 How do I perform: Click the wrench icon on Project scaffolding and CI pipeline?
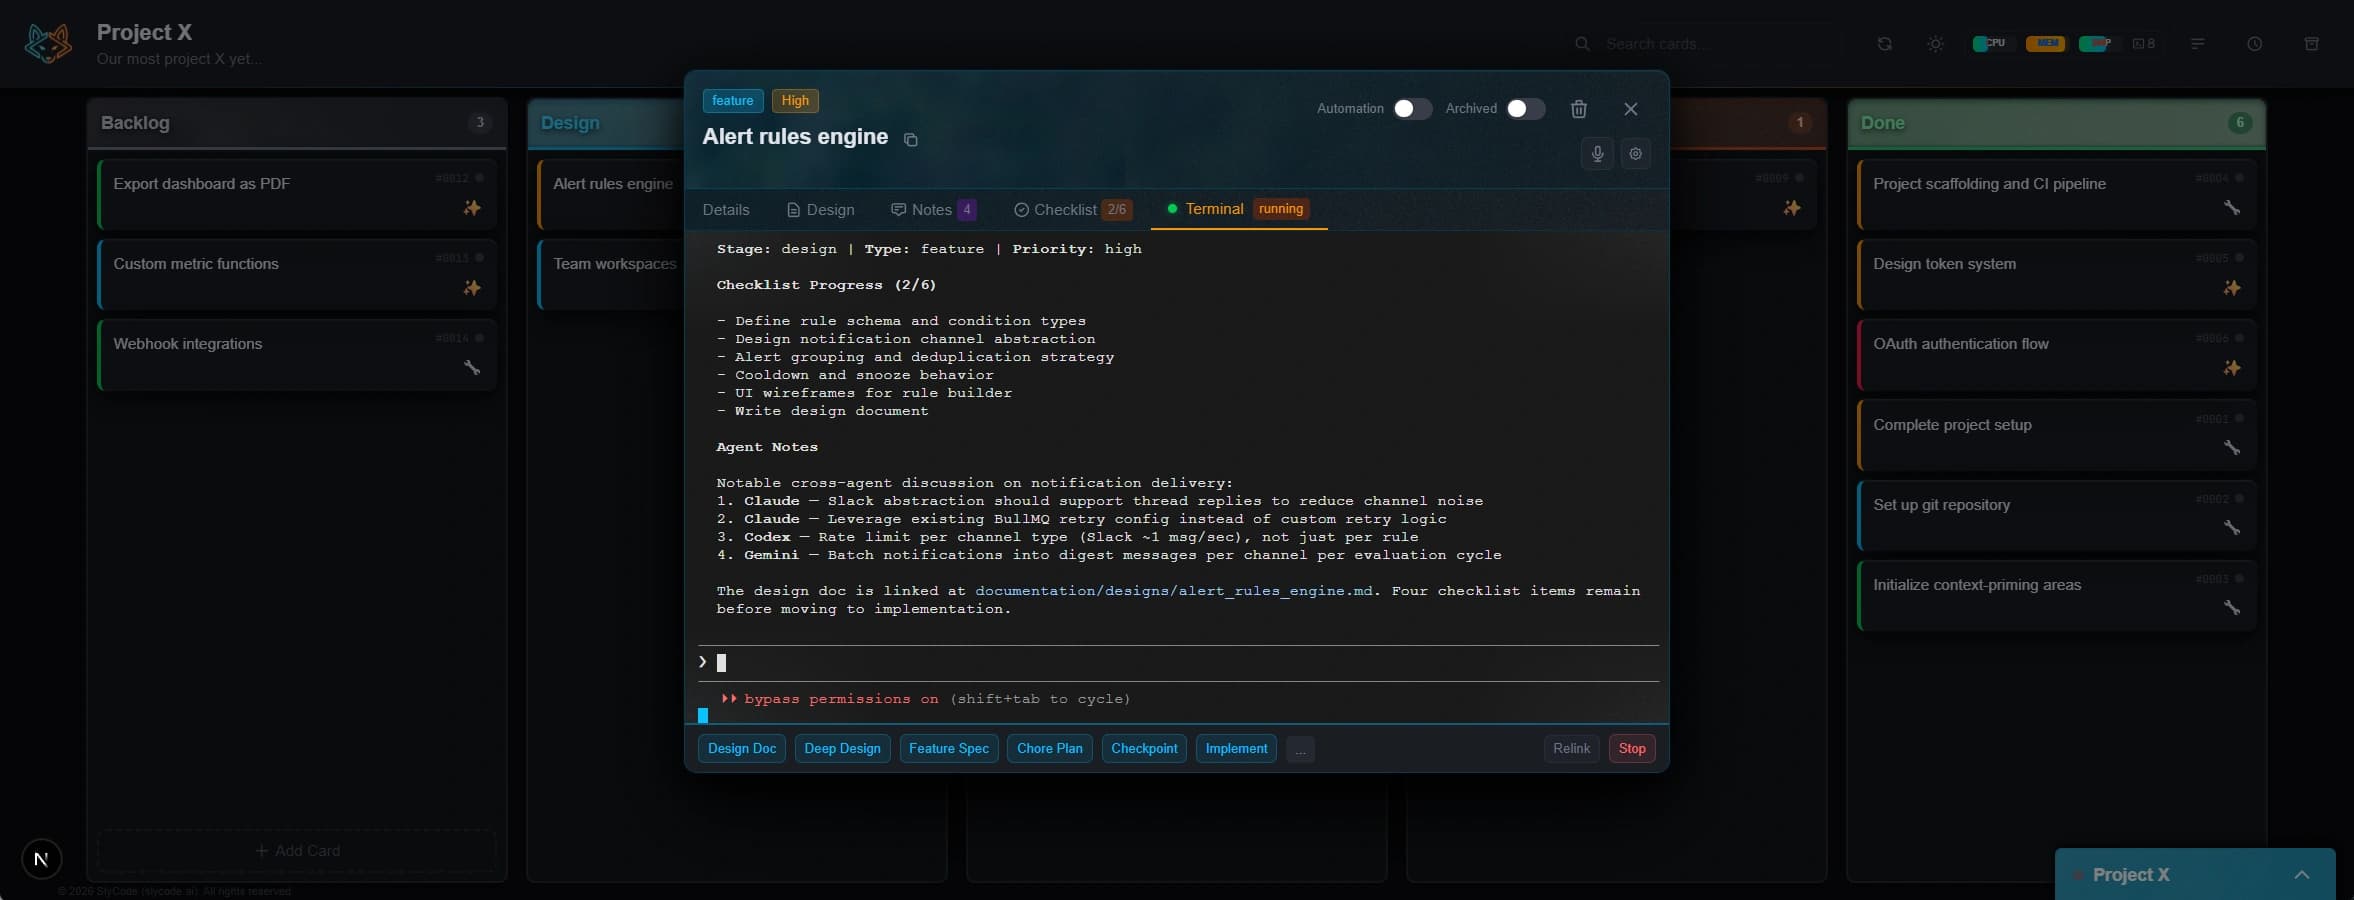(2231, 208)
